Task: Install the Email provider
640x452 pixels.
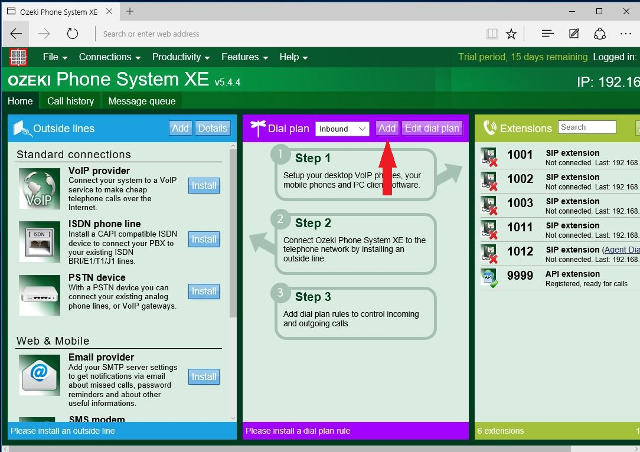Action: (x=204, y=376)
